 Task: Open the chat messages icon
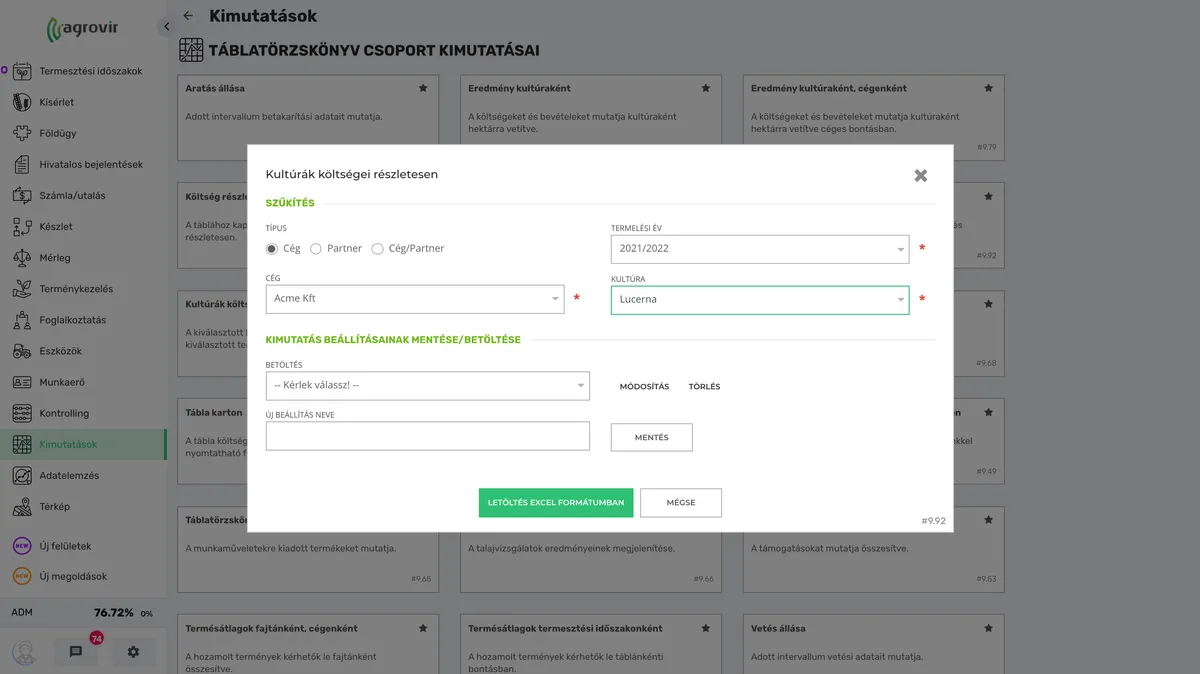76,652
